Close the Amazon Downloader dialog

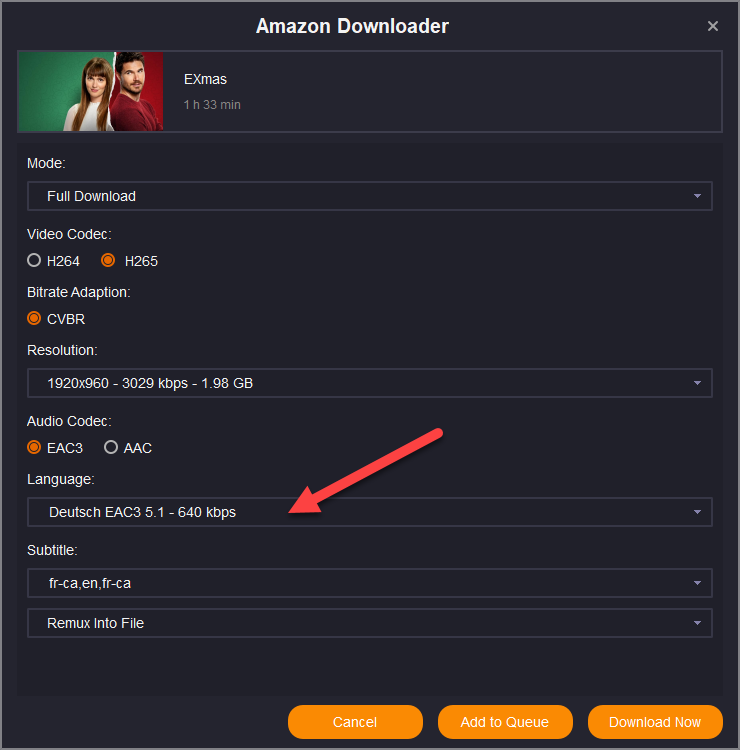712,26
